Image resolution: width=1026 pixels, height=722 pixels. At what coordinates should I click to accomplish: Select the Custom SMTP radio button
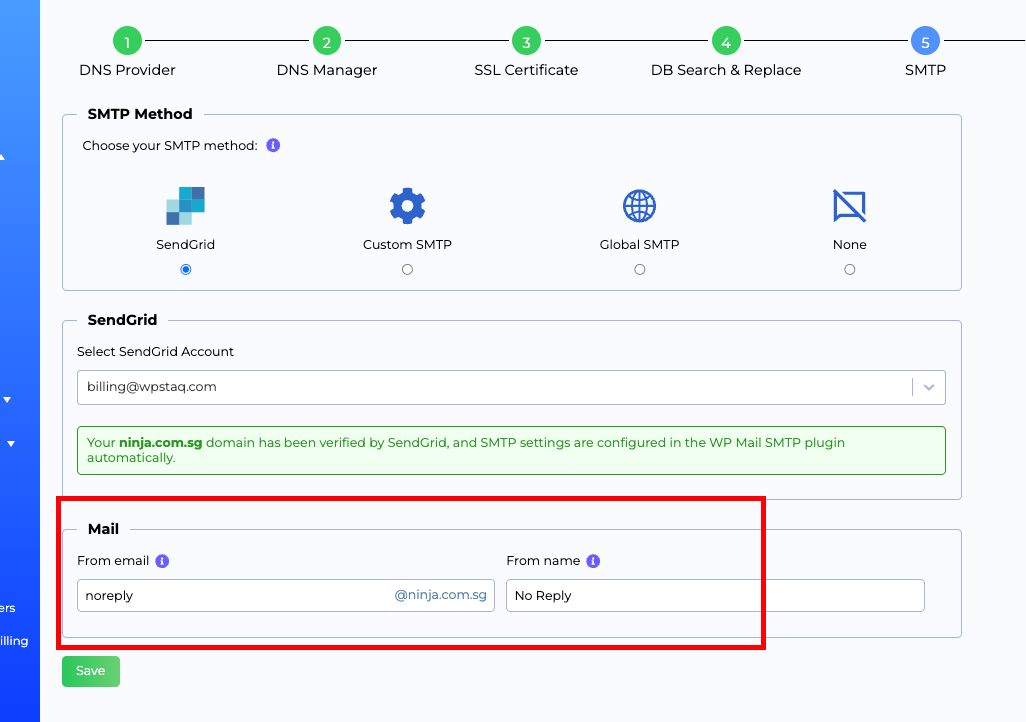[x=407, y=270]
